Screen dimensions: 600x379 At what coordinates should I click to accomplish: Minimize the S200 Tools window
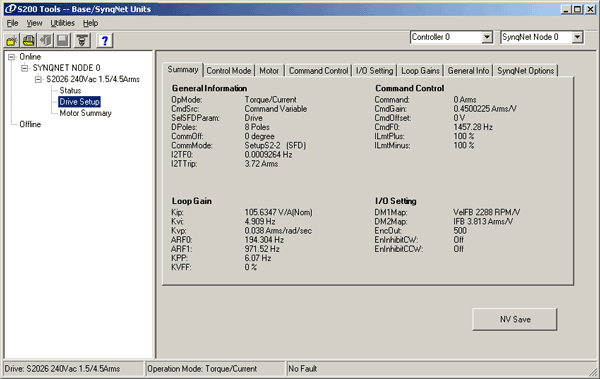click(x=567, y=9)
